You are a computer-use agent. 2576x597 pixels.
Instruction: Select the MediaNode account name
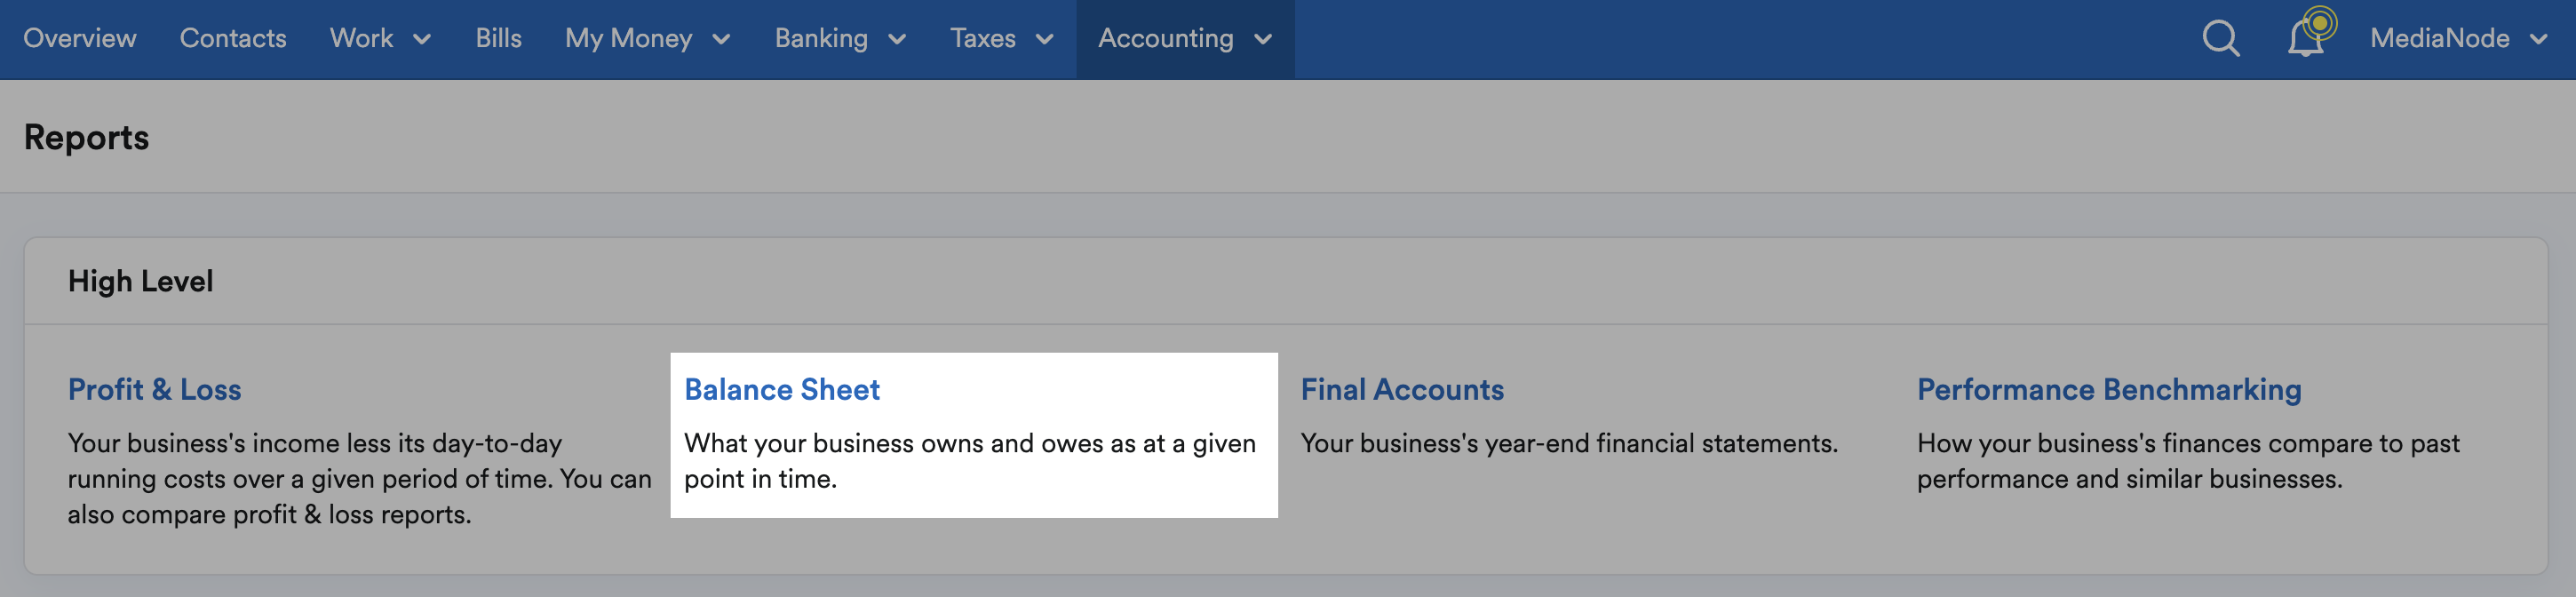pyautogui.click(x=2439, y=39)
